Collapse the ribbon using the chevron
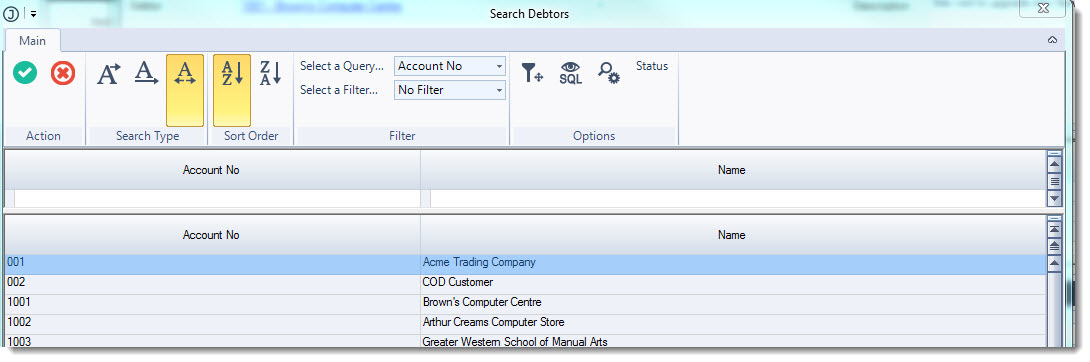 (1052, 40)
